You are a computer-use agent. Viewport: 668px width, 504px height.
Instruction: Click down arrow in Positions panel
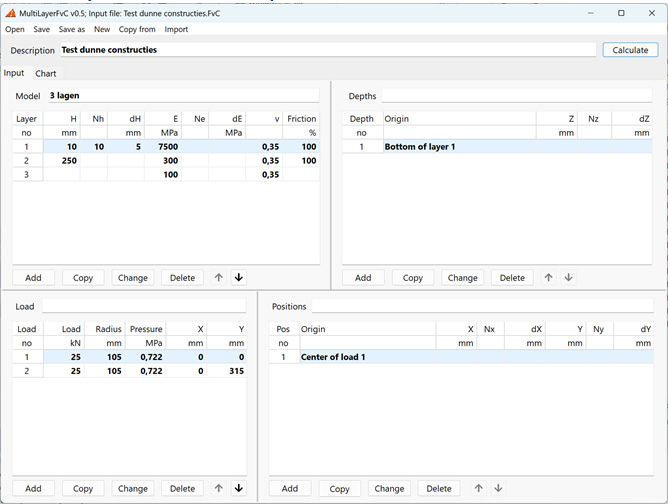point(498,488)
